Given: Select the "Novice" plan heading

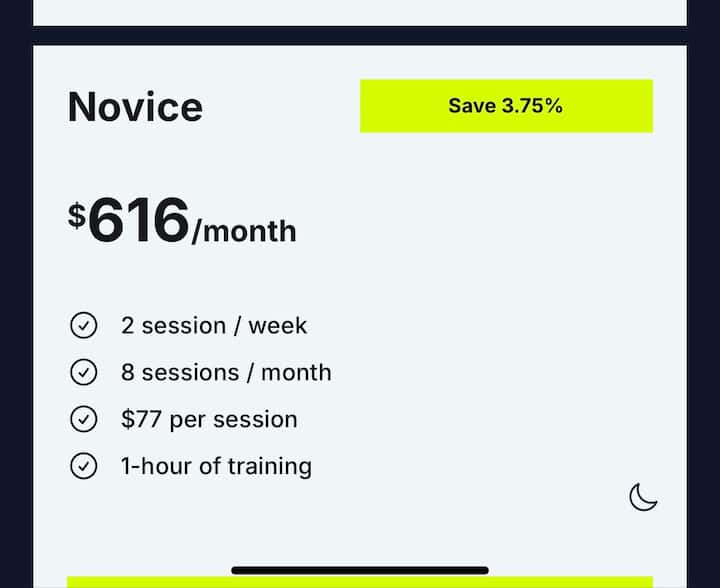Looking at the screenshot, I should click(135, 107).
